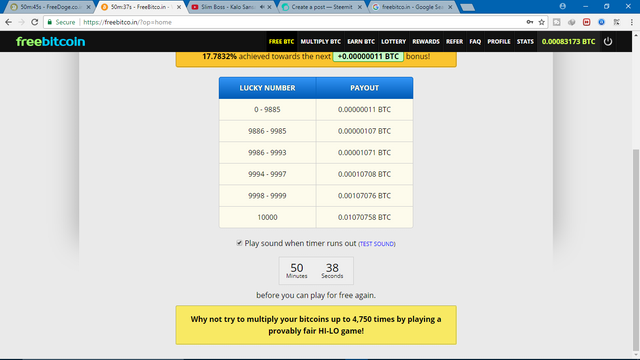Click the yellow HI-LO game promo banner

[x=316, y=325]
